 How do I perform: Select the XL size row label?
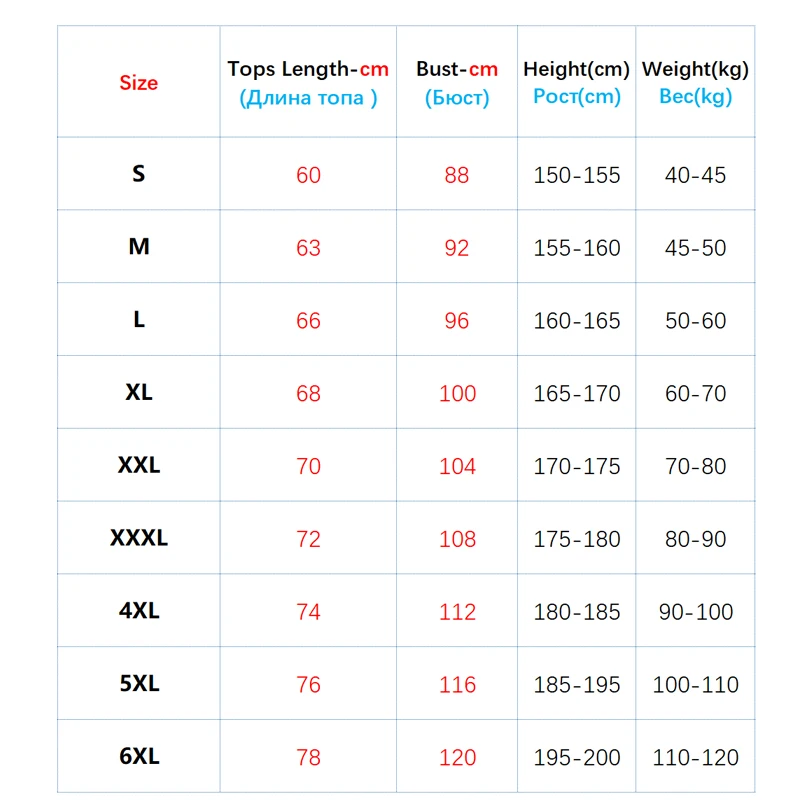point(138,393)
